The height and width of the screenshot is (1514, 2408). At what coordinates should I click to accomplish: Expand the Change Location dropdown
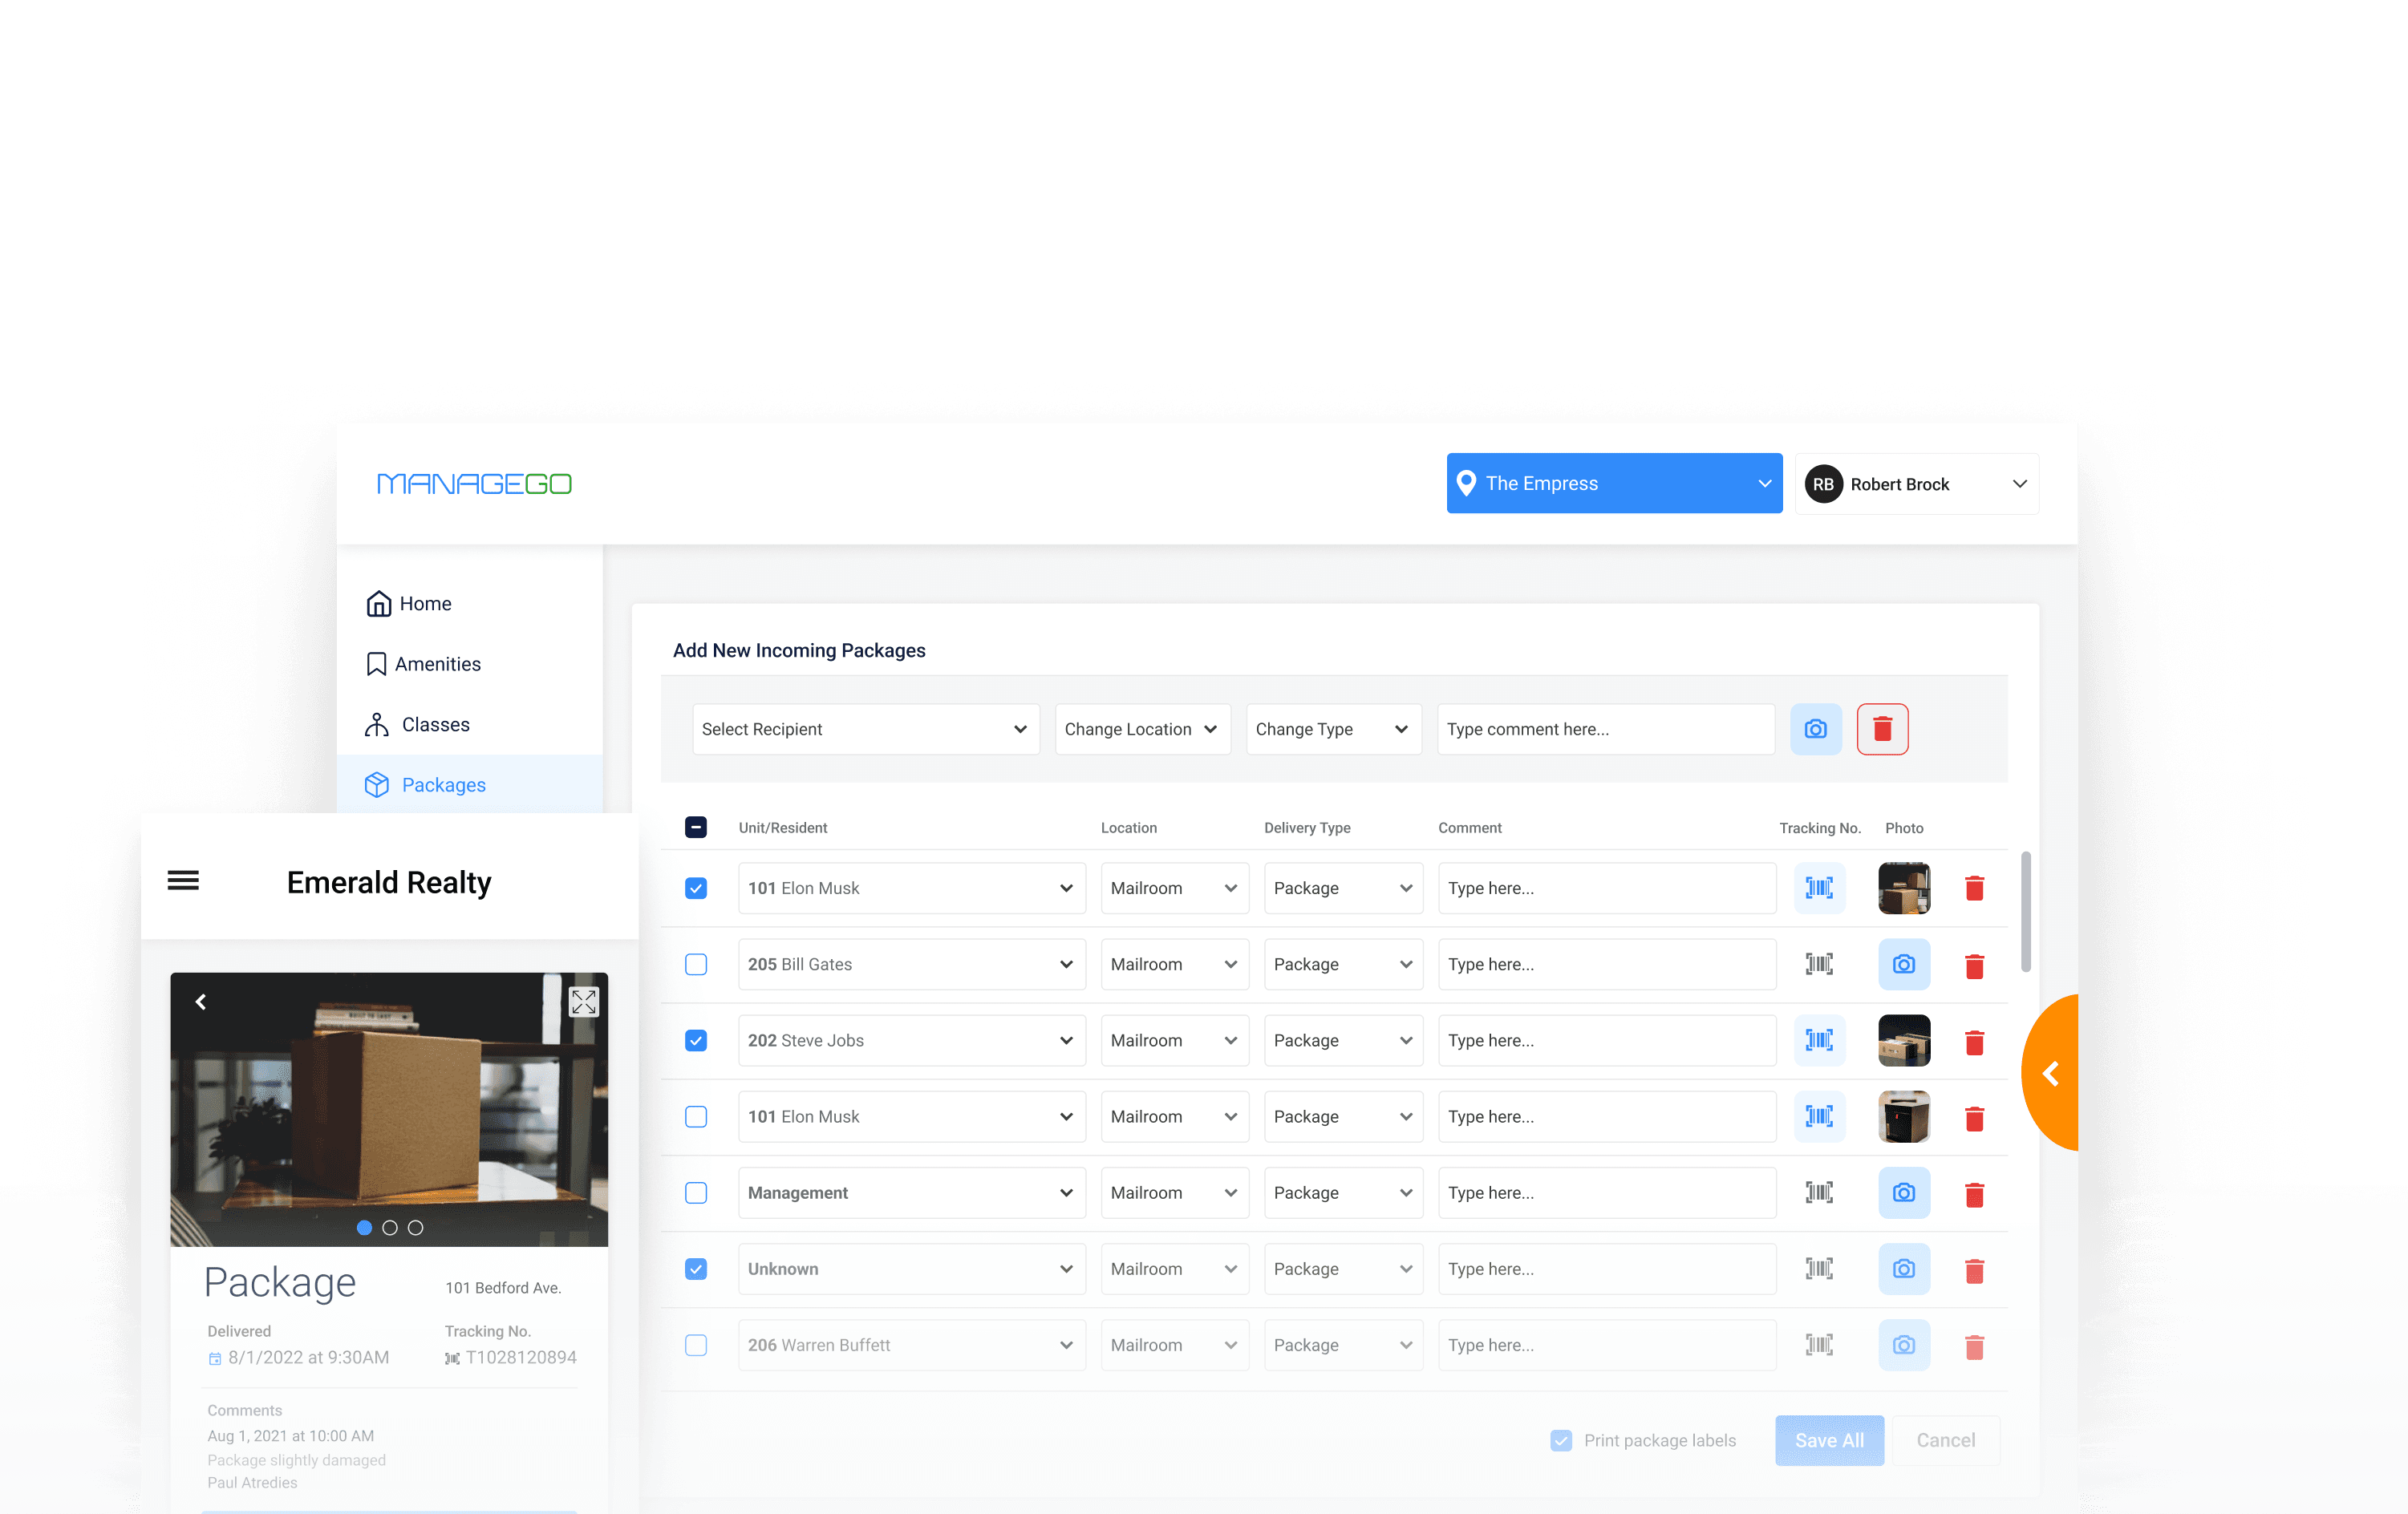pyautogui.click(x=1141, y=729)
